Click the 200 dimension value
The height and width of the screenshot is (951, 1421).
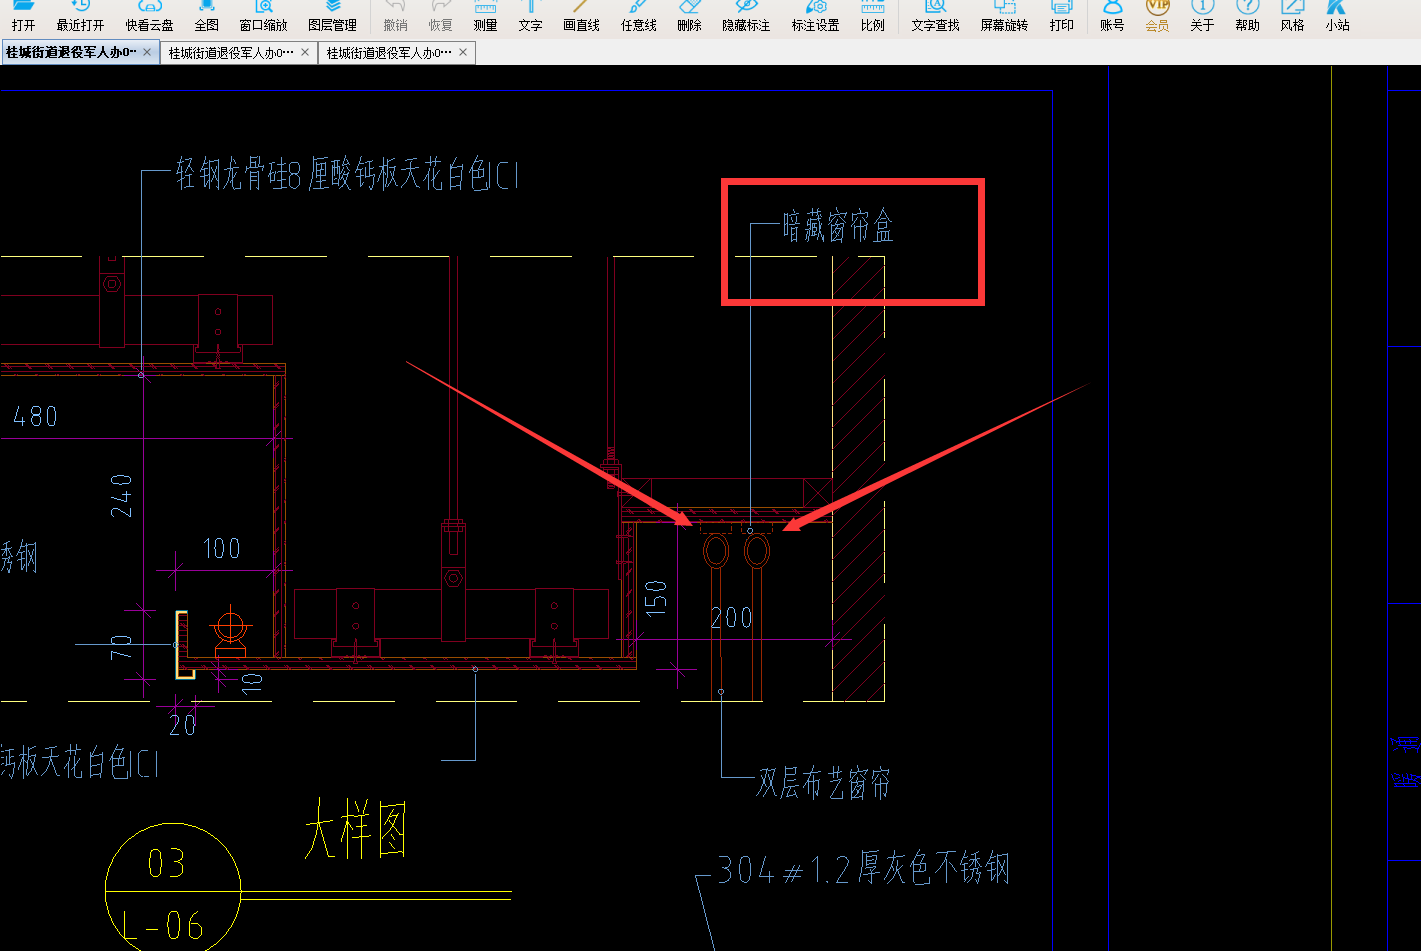point(732,618)
